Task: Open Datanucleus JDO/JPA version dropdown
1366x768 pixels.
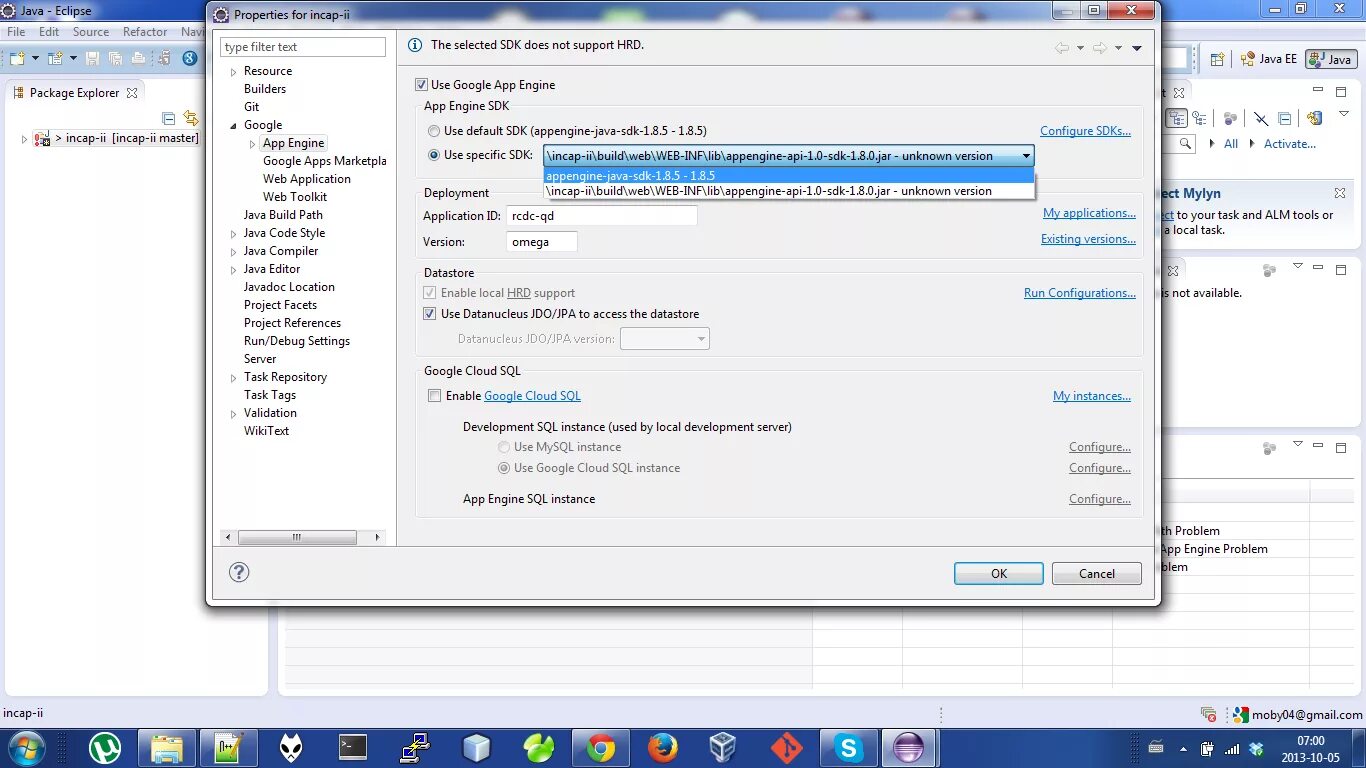Action: tap(665, 339)
